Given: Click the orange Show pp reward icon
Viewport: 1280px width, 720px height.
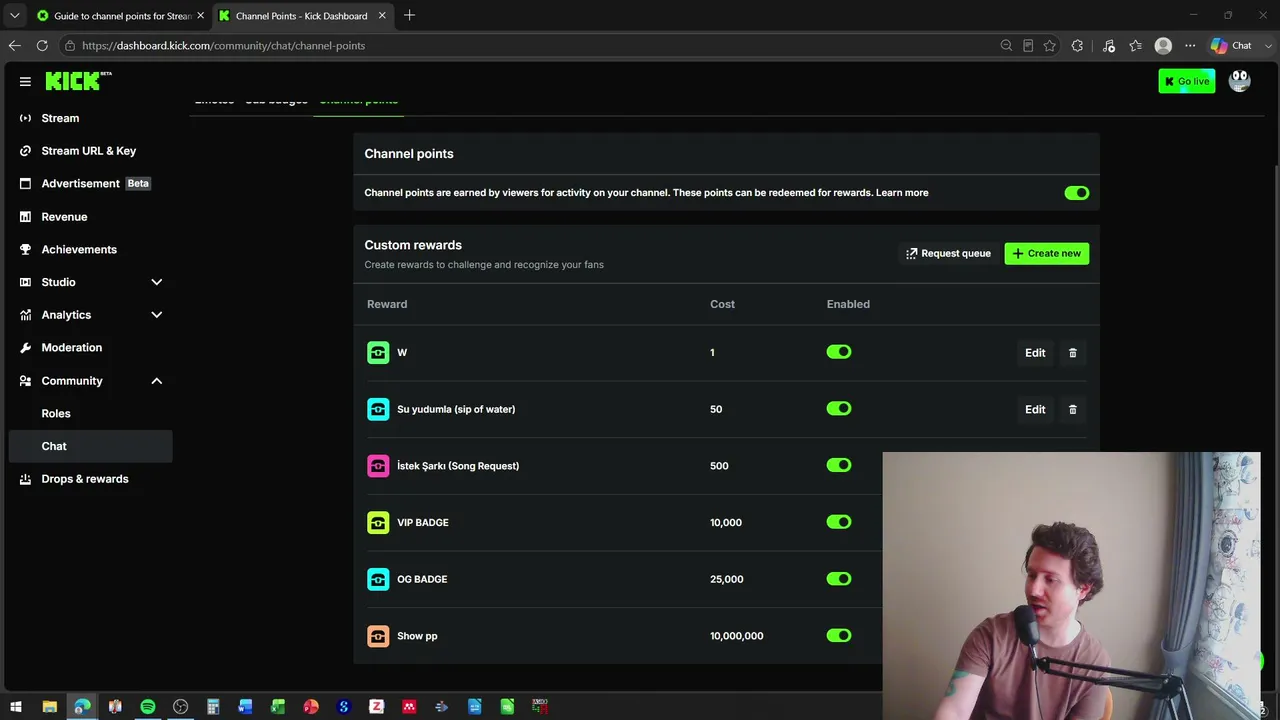Looking at the screenshot, I should [x=378, y=636].
